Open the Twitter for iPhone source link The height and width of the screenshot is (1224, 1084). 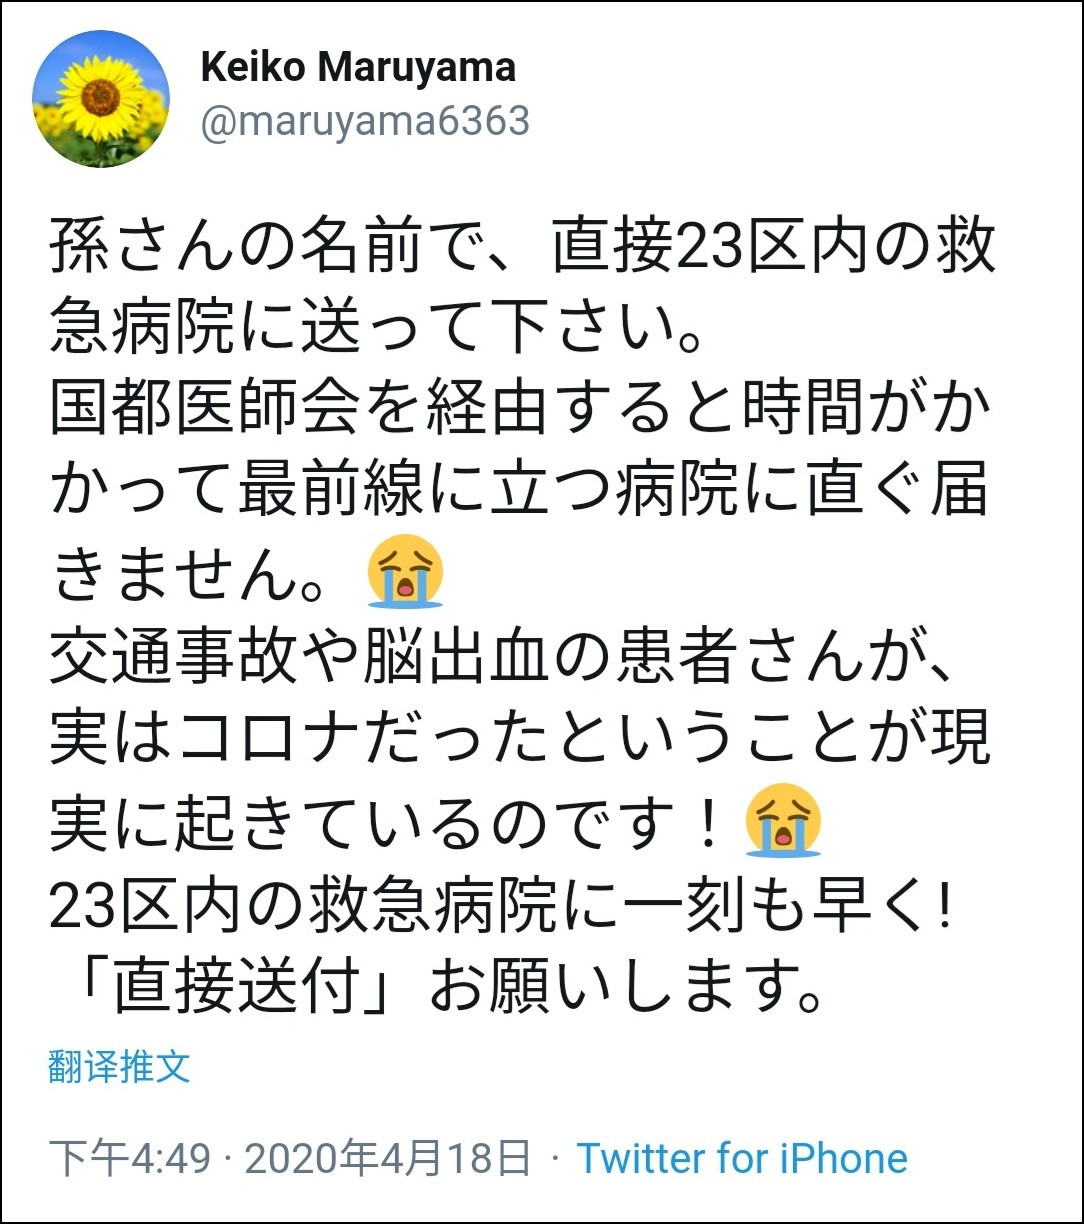(x=742, y=1159)
